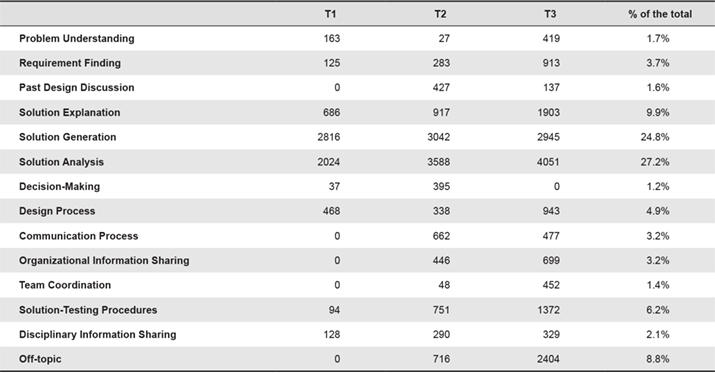Select the Problem Understanding row label
This screenshot has width=715, height=373.
pyautogui.click(x=77, y=39)
